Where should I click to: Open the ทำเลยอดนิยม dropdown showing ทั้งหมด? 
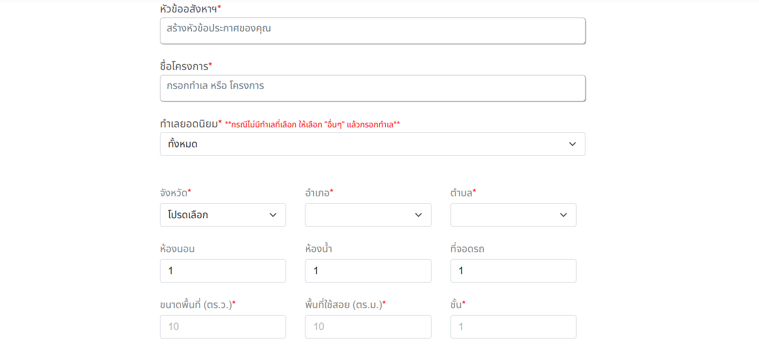coord(373,144)
